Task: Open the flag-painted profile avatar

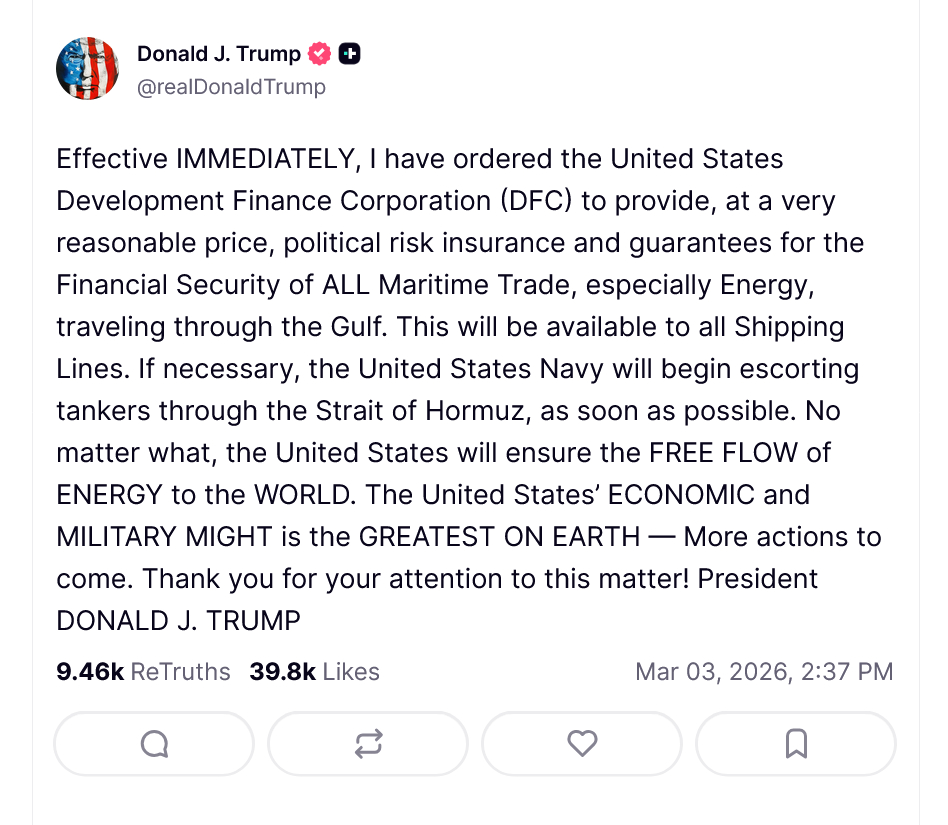Action: click(x=87, y=69)
